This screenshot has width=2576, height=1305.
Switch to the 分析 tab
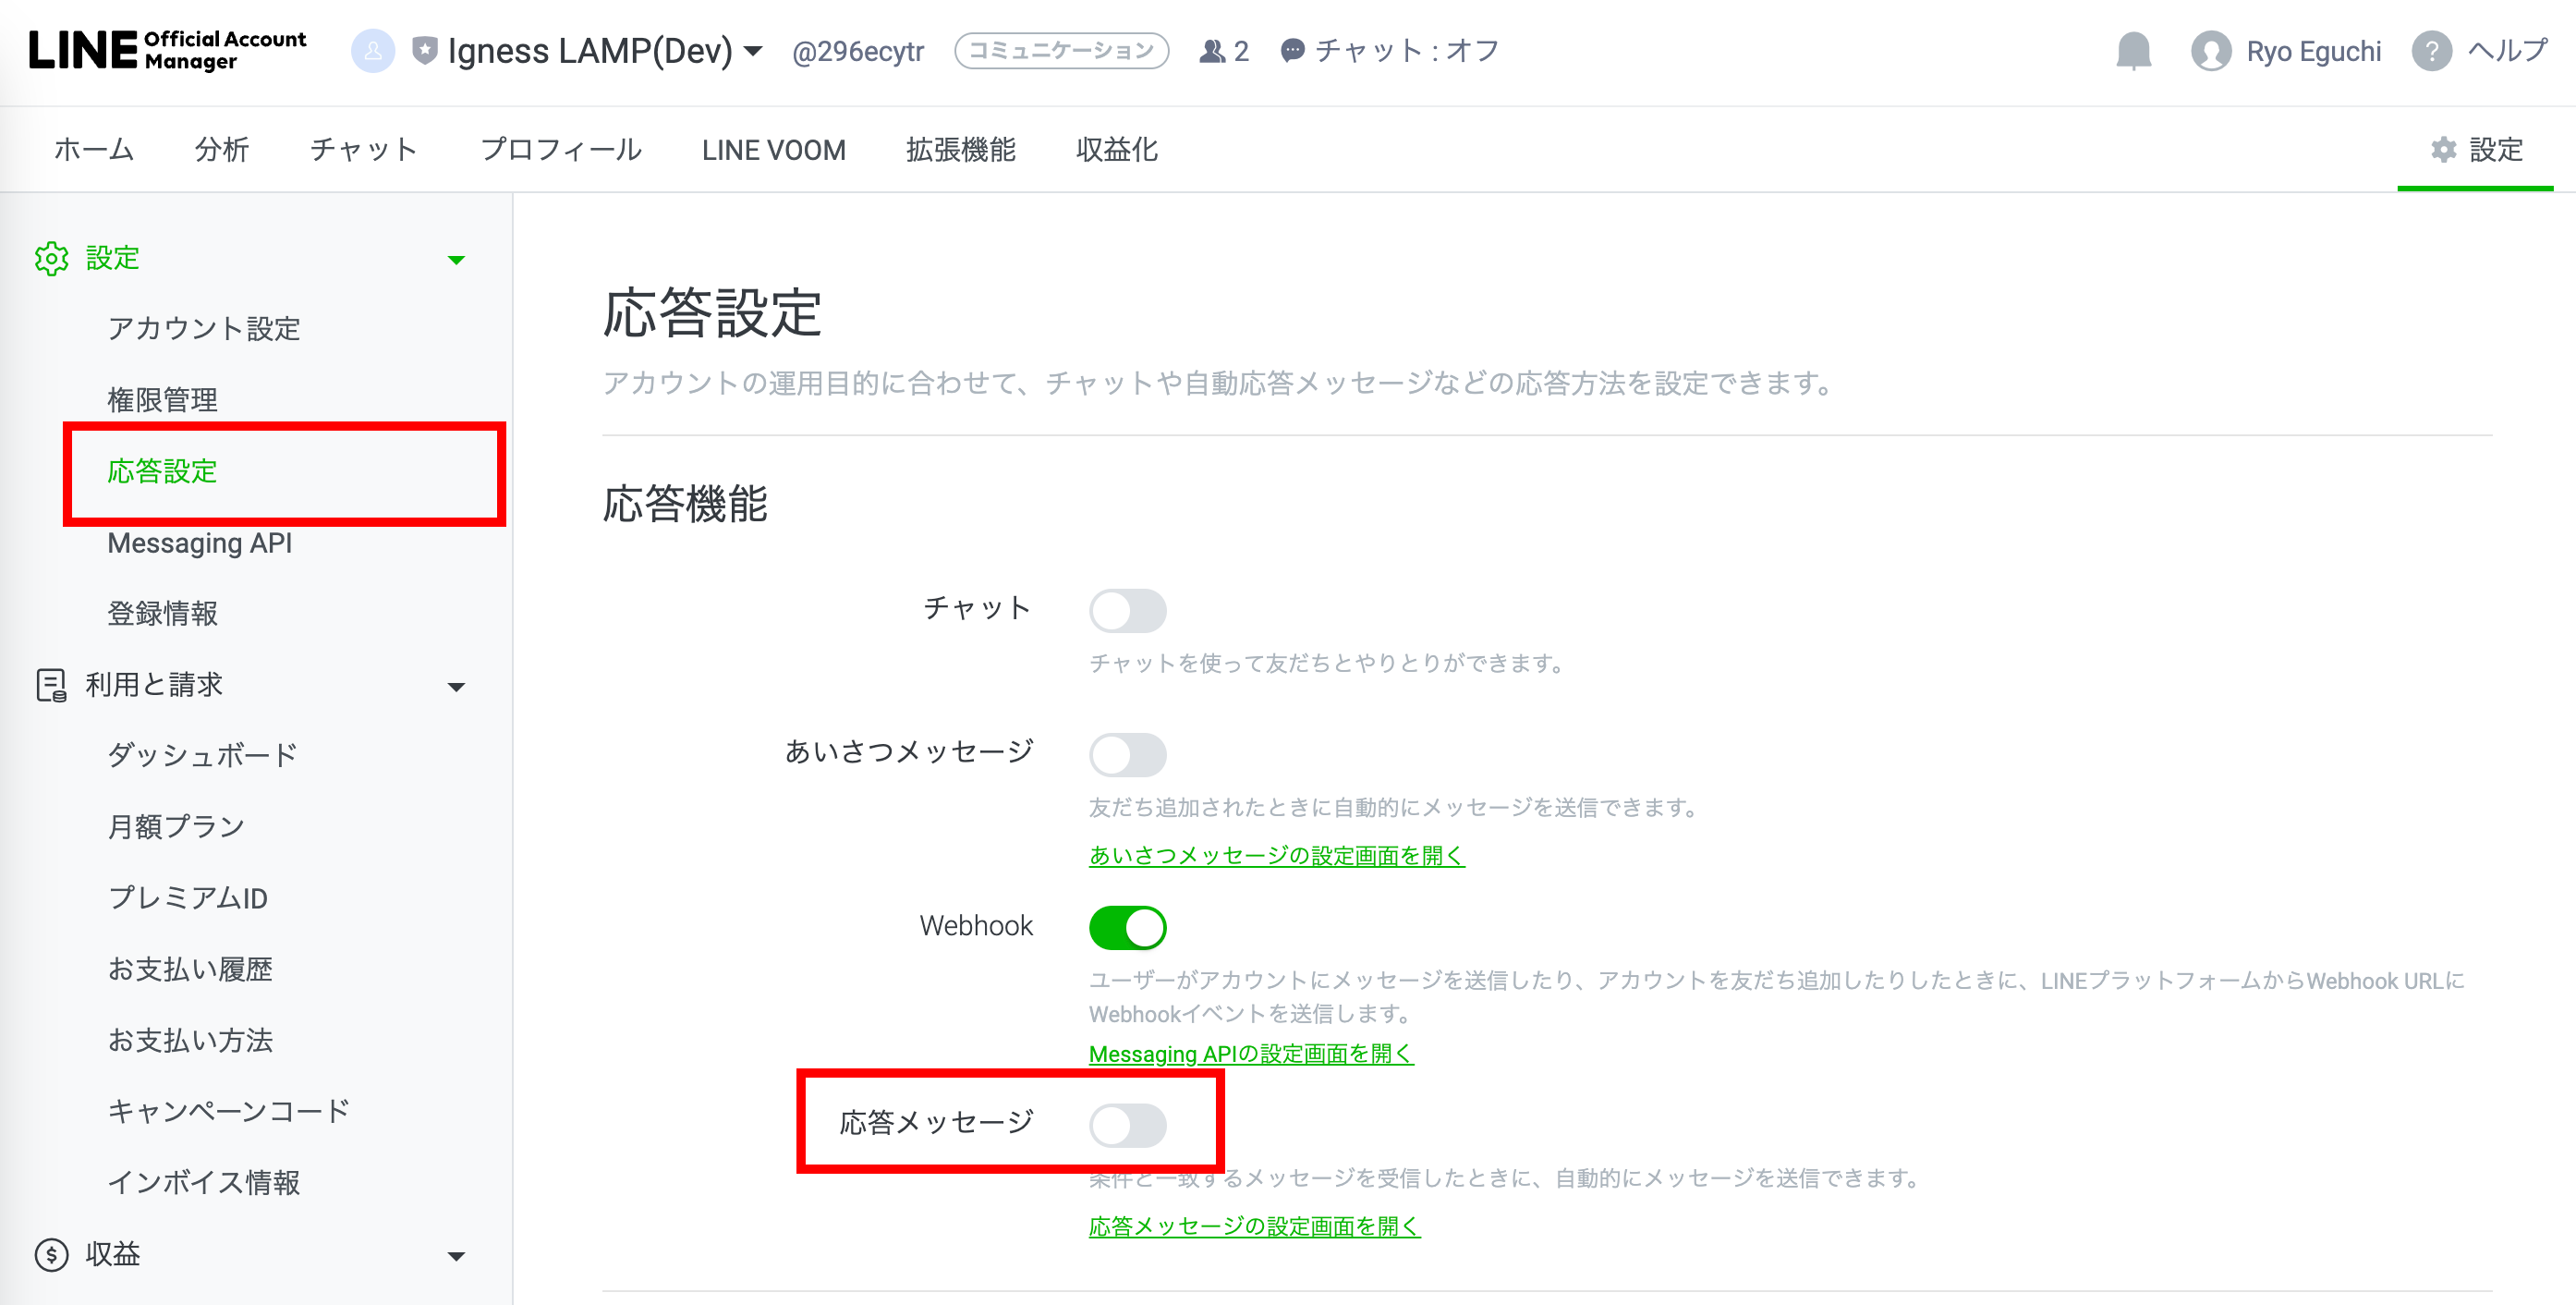click(221, 150)
